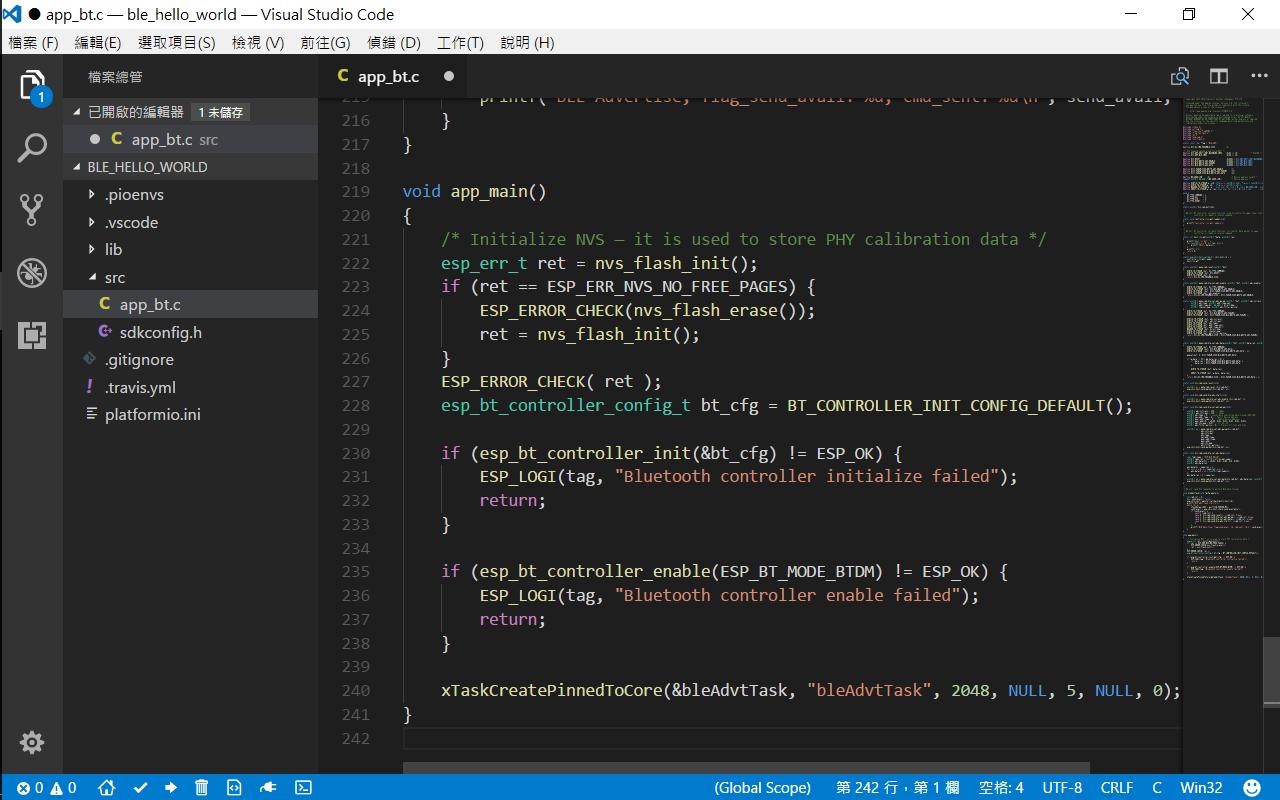
Task: Upload firmware via the PlatformIO arrow icon
Action: [170, 787]
